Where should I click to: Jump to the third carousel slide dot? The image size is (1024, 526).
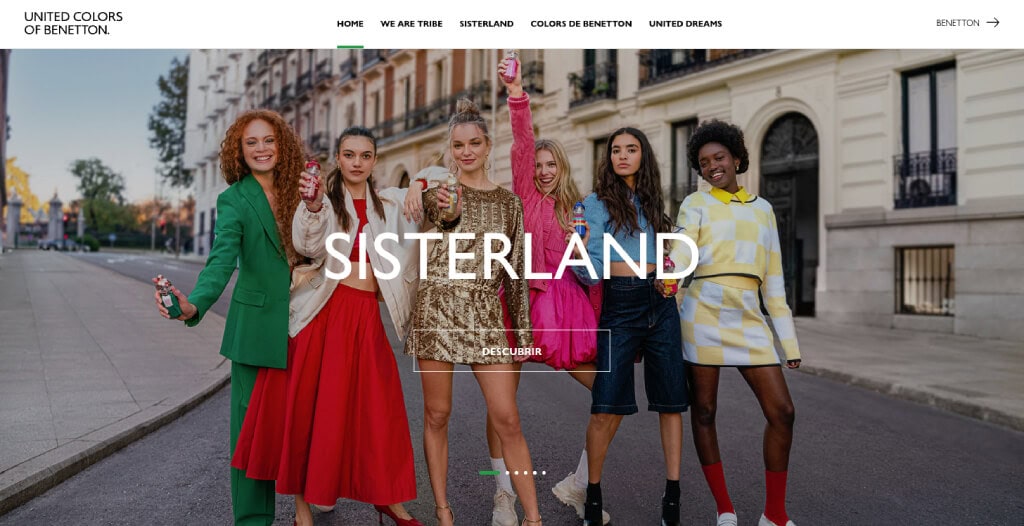(517, 473)
